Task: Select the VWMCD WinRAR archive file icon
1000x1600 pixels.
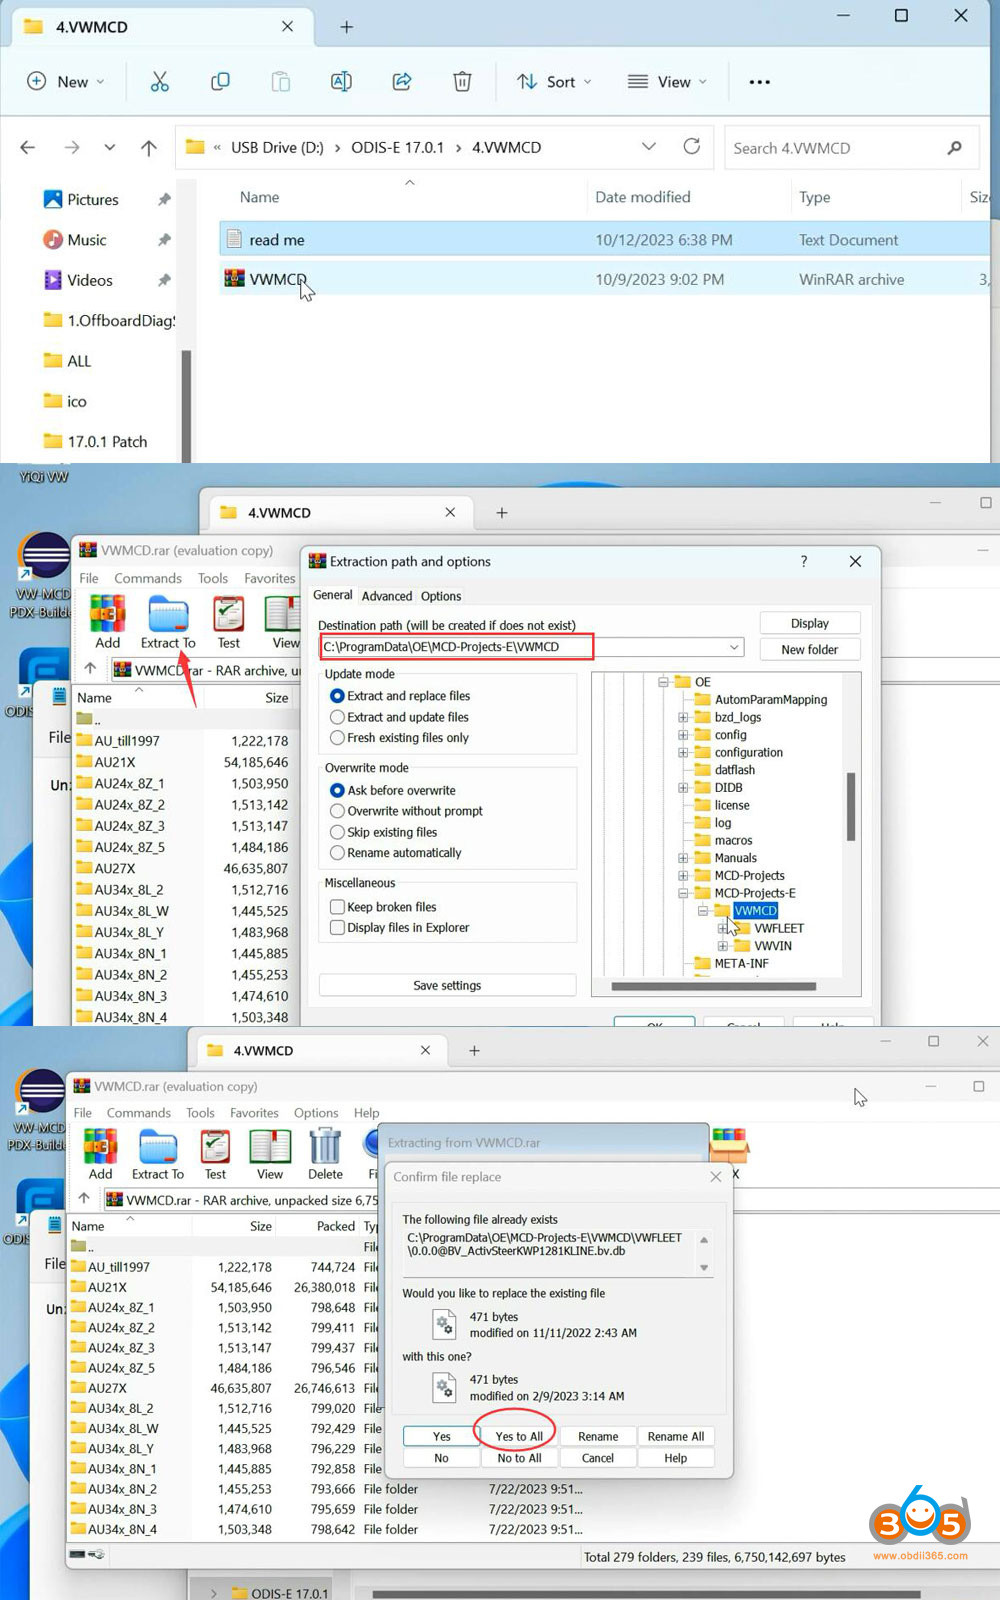Action: pyautogui.click(x=234, y=279)
